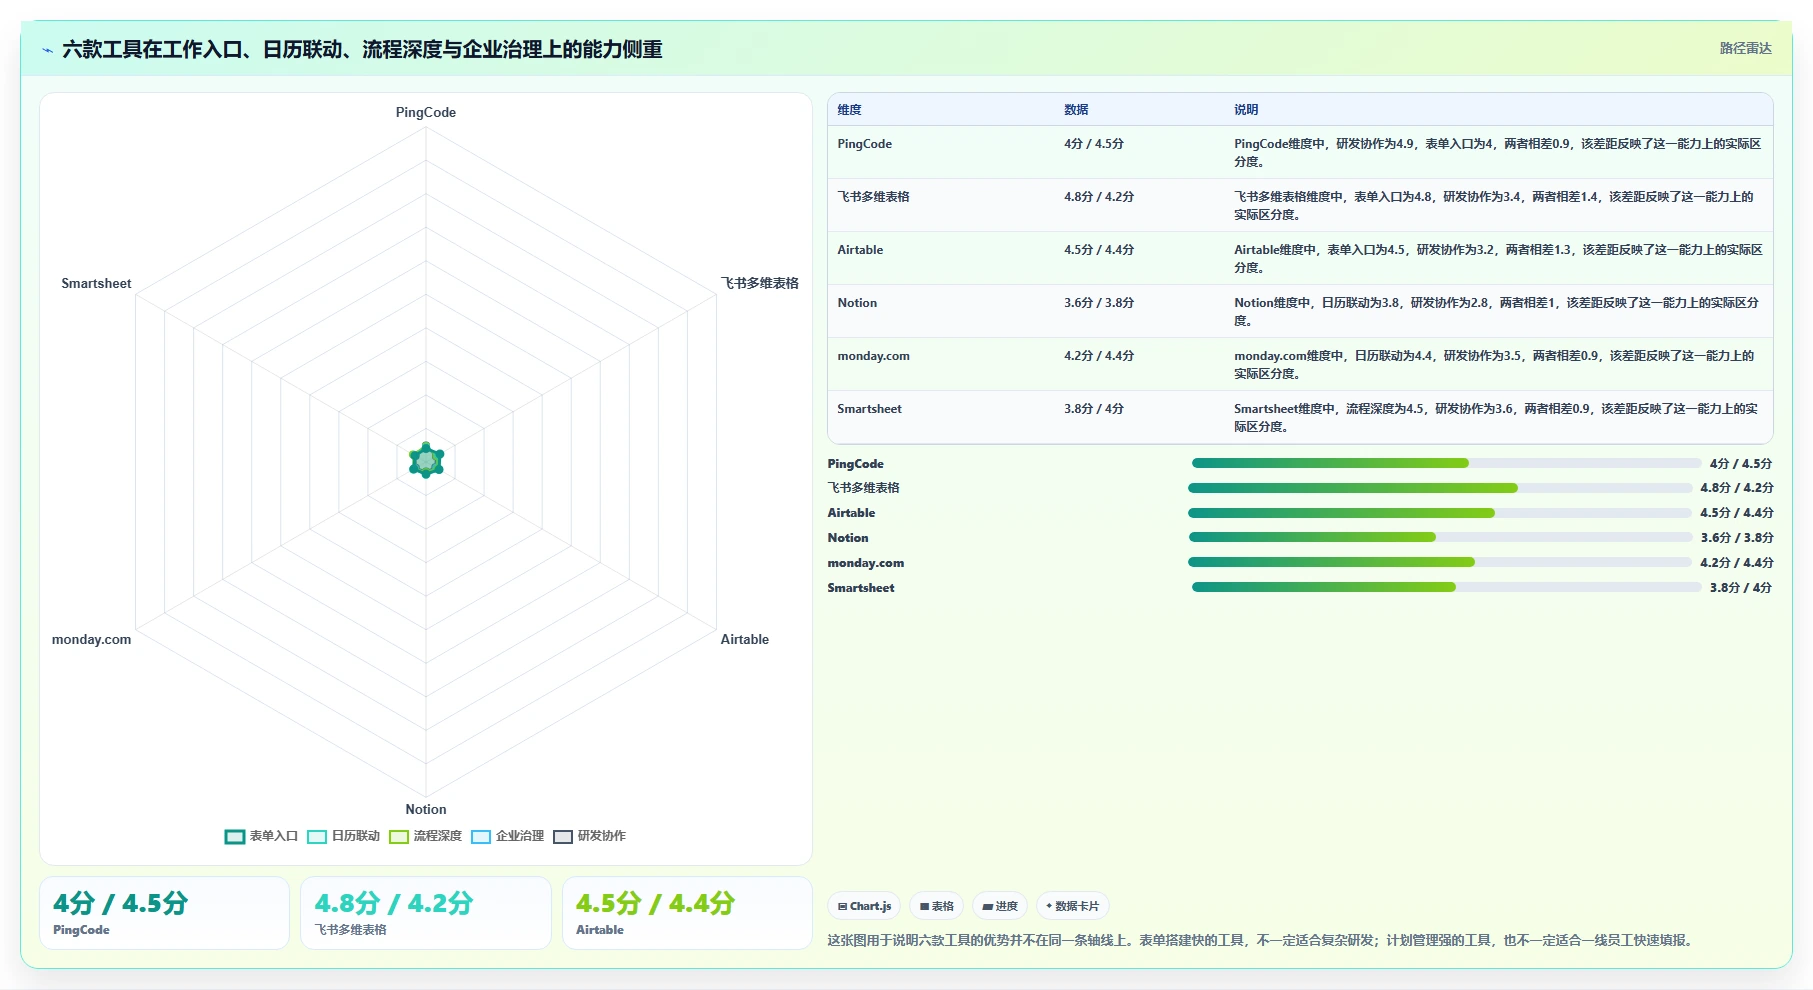Select the monday.com table row name
1813x990 pixels.
coord(873,356)
